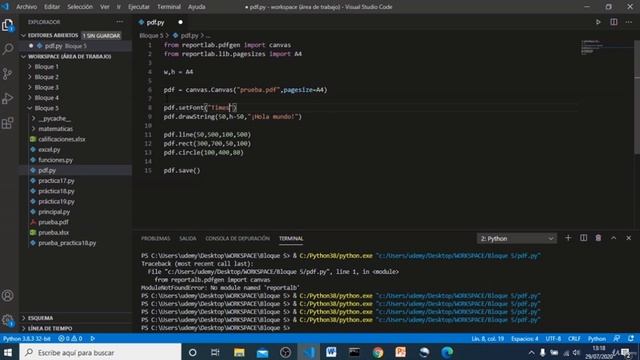Open Explorer panel ellipsis menu
The image size is (640, 360).
pos(120,22)
